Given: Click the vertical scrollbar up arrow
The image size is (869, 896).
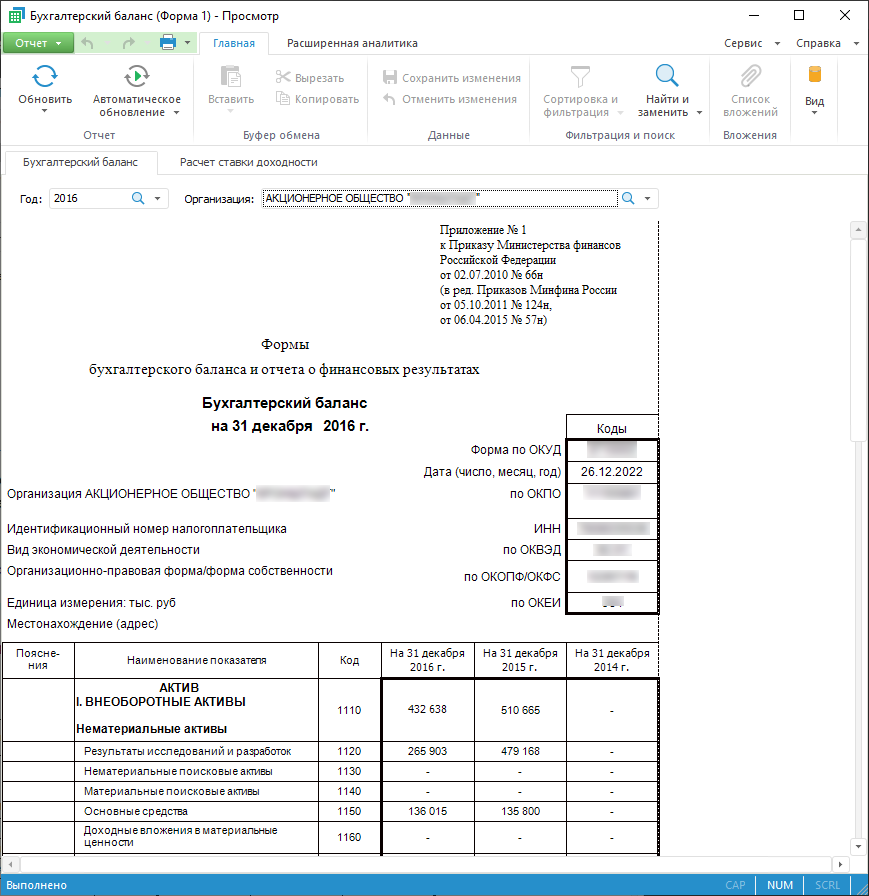Looking at the screenshot, I should point(858,230).
